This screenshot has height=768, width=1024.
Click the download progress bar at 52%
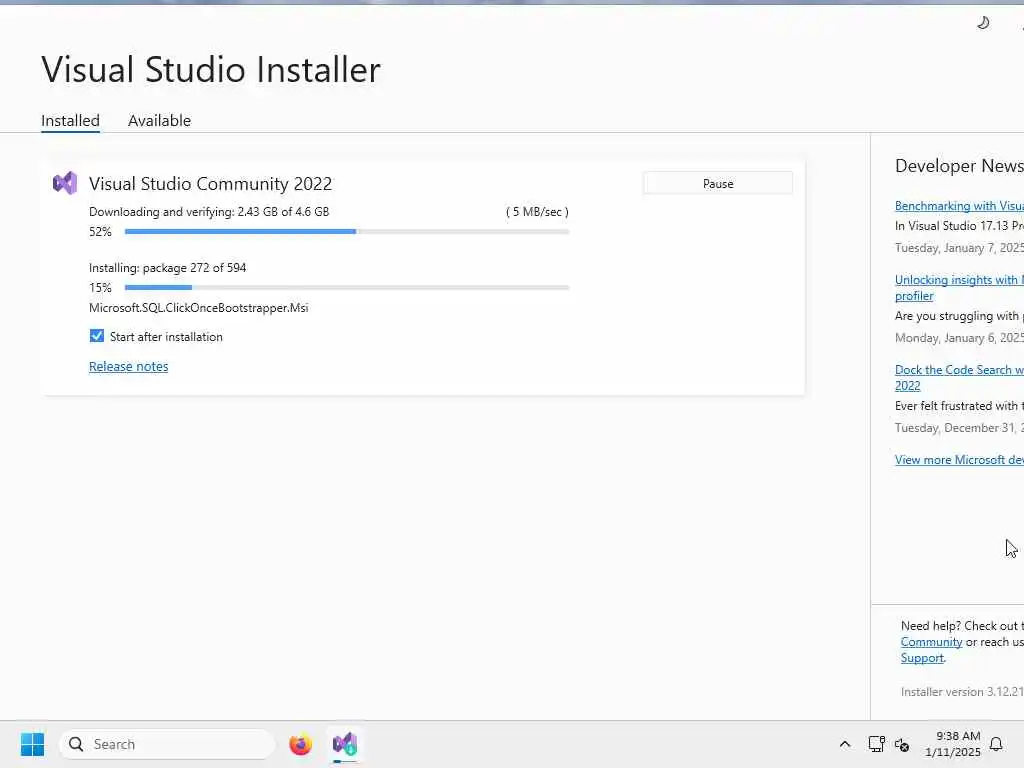coord(347,231)
